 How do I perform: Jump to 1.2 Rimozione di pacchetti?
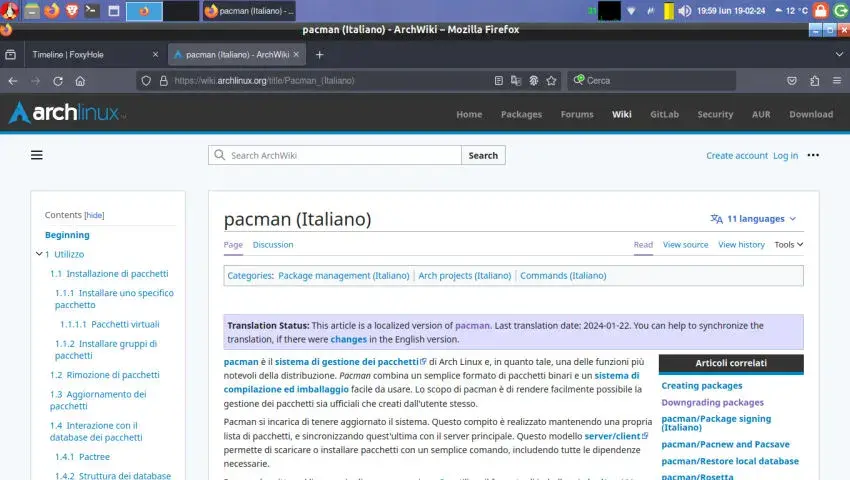pos(105,375)
